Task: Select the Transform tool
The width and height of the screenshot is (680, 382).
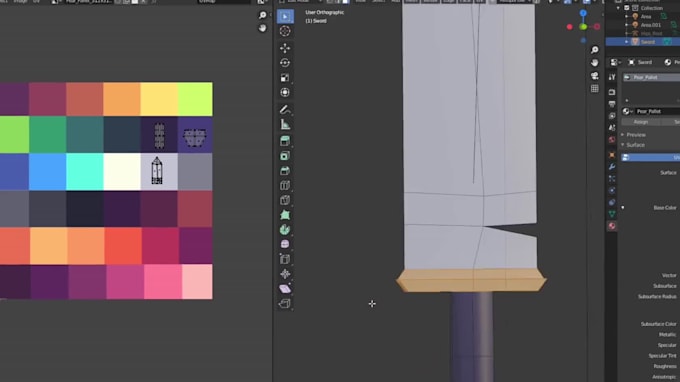Action: (x=285, y=92)
